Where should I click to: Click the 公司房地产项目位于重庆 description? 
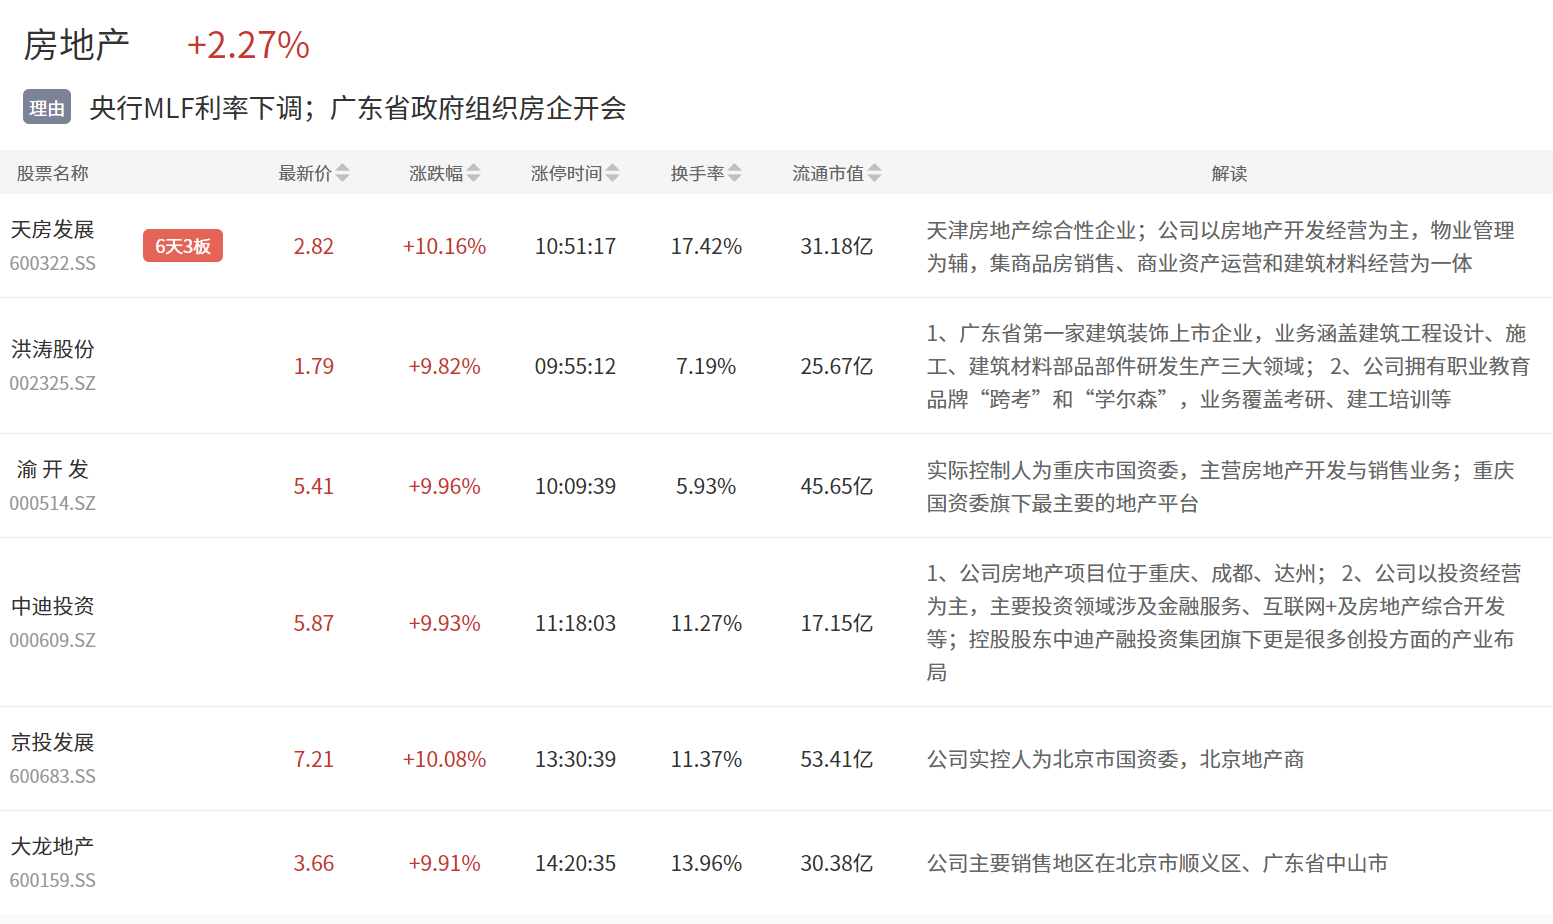pos(1224,623)
